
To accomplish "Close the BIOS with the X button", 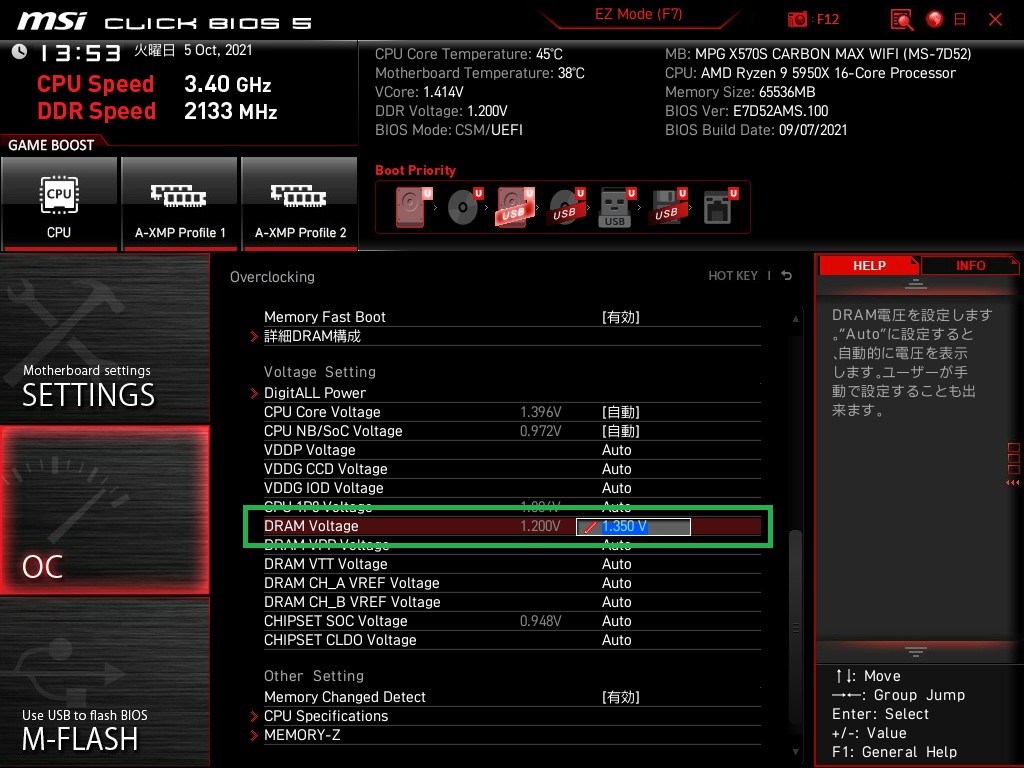I will 995,20.
